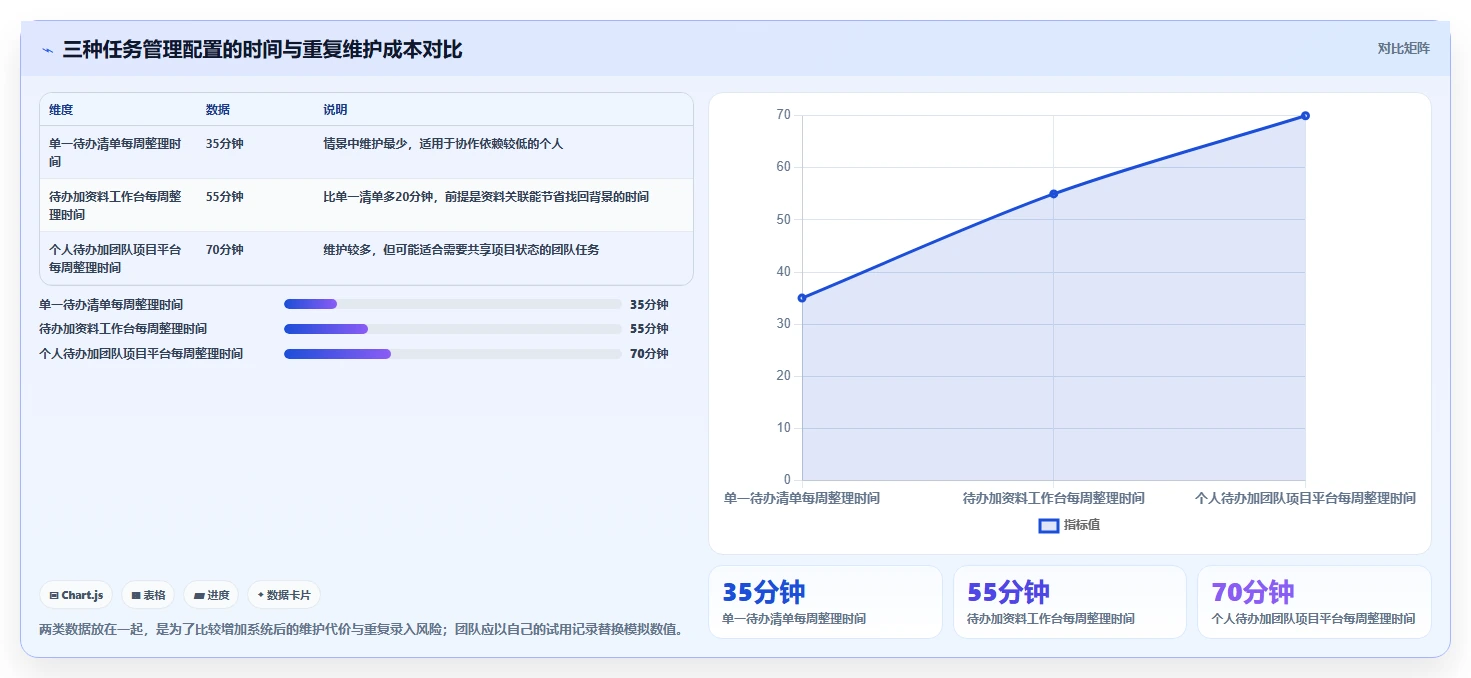1471x678 pixels.
Task: Open the 70分钟 data card
Action: (1314, 602)
